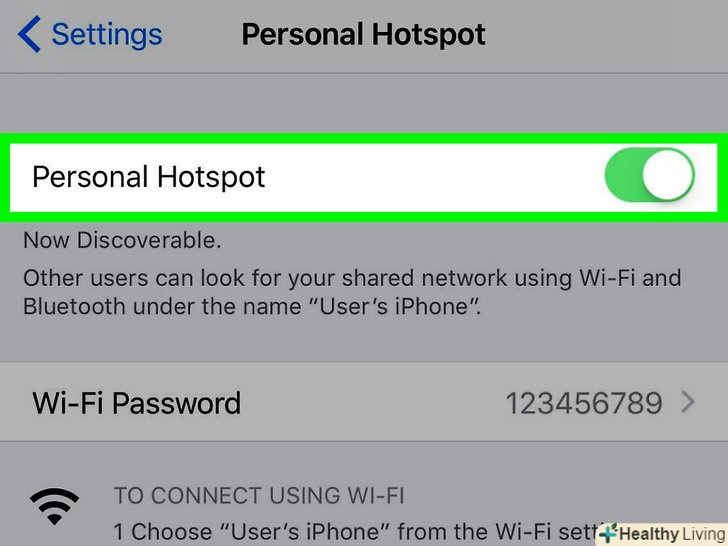This screenshot has height=546, width=728.
Task: Tap the white knob of the hotspot toggle
Action: (668, 175)
